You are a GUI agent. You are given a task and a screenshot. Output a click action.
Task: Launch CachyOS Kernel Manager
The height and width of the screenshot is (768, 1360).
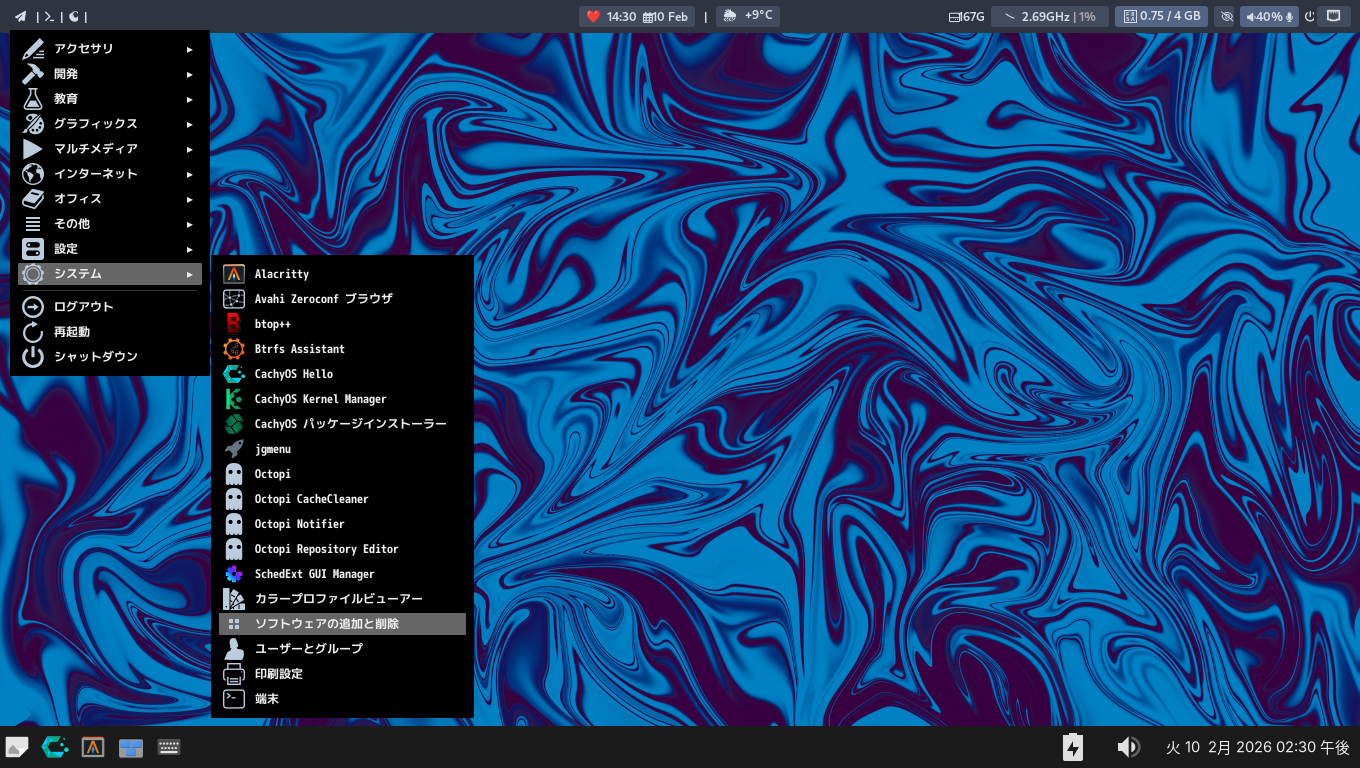click(320, 399)
